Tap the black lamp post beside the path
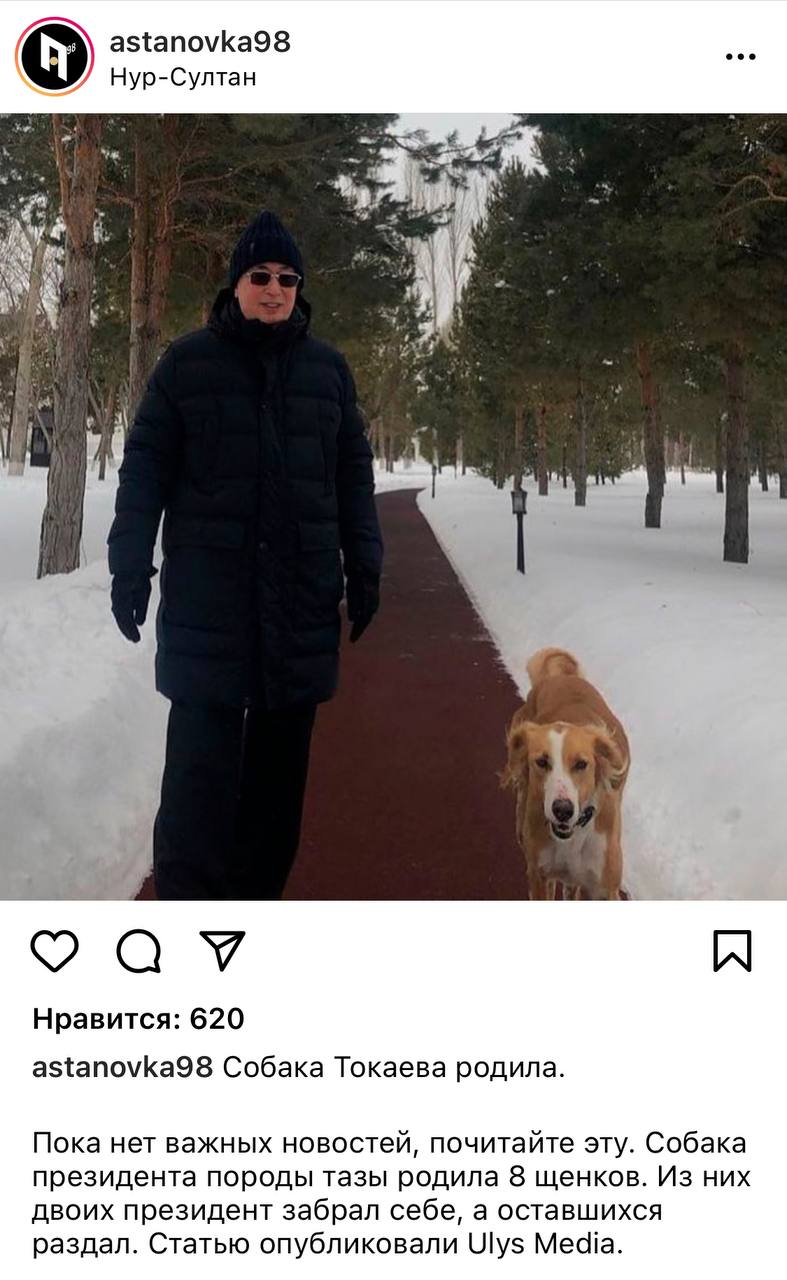 pyautogui.click(x=519, y=529)
